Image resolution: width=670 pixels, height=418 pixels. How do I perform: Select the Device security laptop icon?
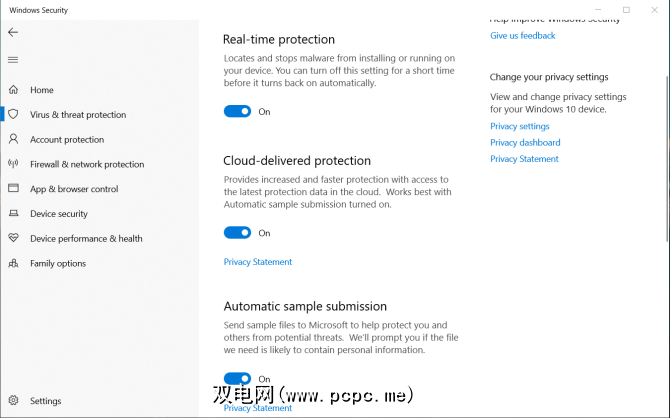13,214
